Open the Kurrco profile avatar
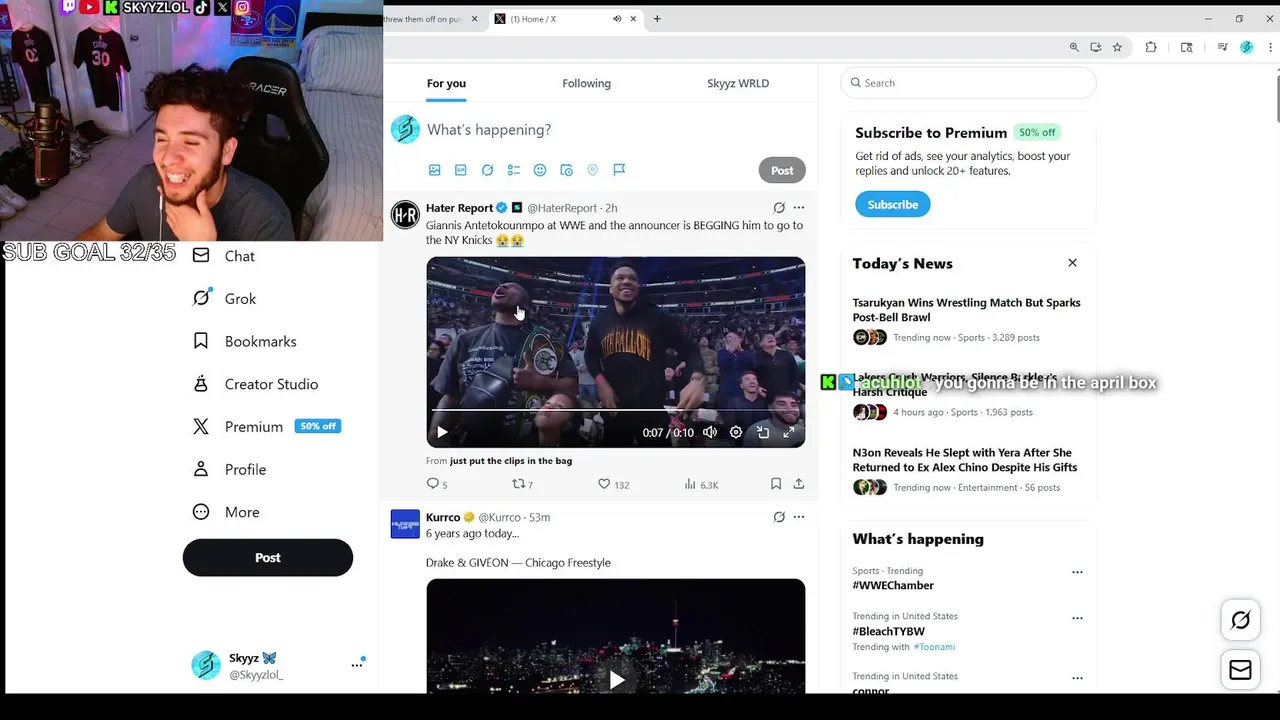Viewport: 1280px width, 720px height. tap(405, 524)
